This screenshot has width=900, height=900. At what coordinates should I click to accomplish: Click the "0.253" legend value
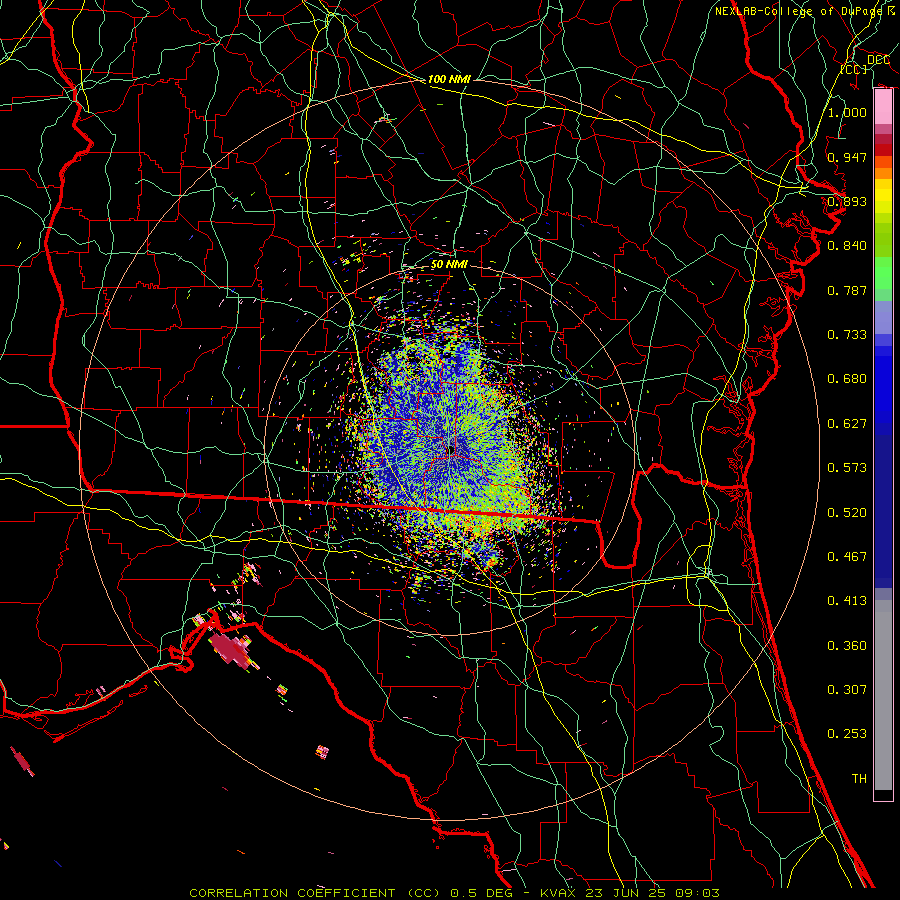pyautogui.click(x=847, y=734)
